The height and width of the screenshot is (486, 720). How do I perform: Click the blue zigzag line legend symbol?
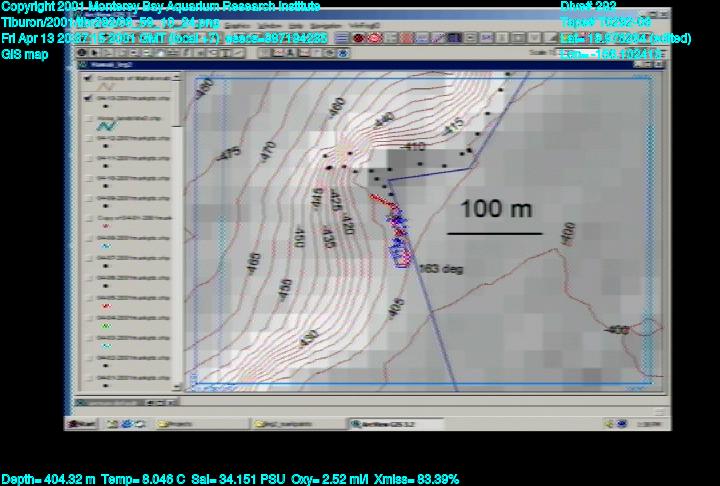[x=105, y=128]
